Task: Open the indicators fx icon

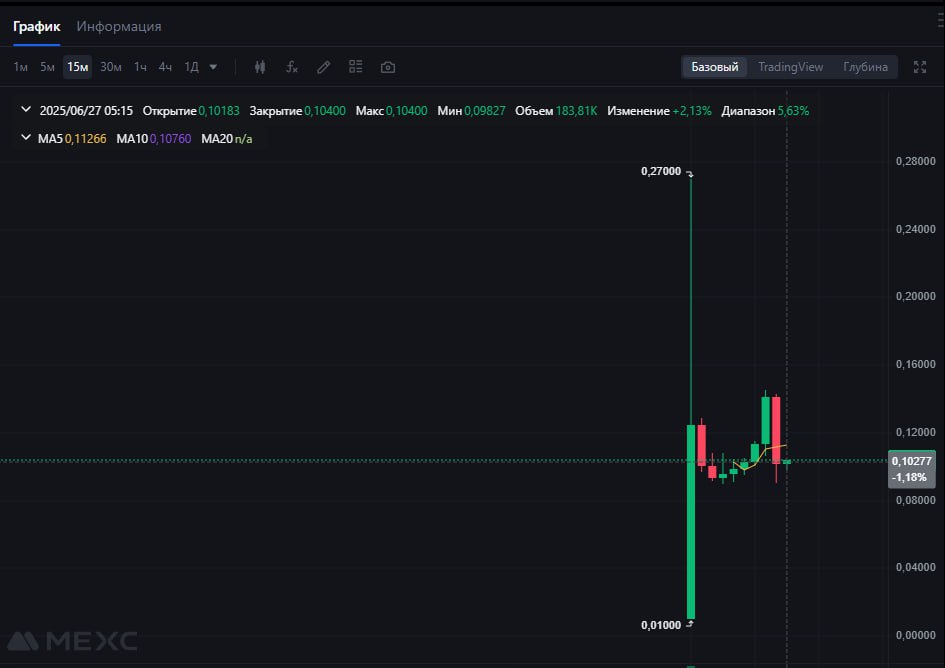Action: pos(292,67)
